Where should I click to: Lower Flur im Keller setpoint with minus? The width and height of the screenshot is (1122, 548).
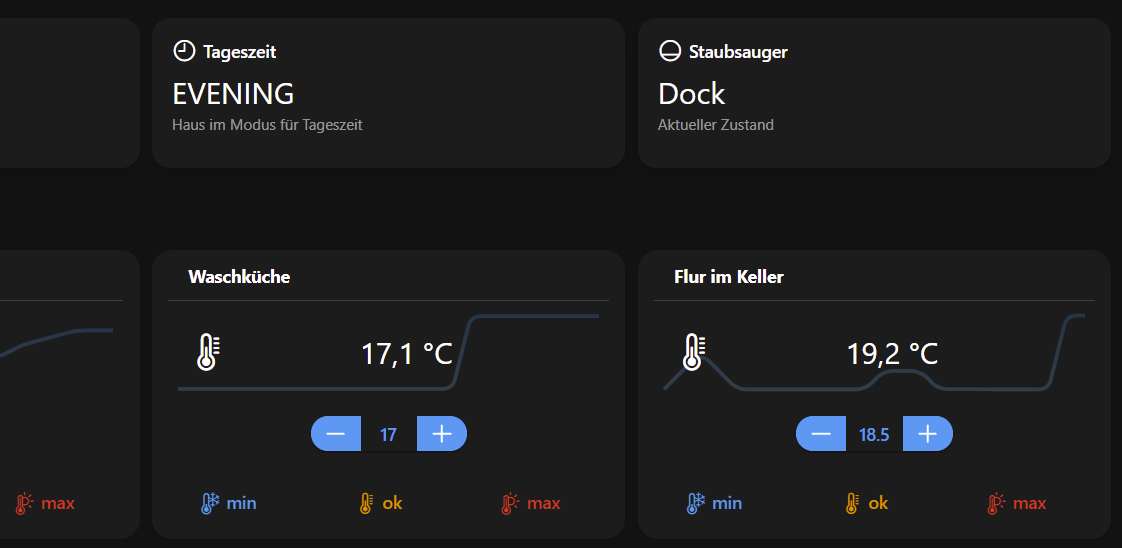coord(821,434)
